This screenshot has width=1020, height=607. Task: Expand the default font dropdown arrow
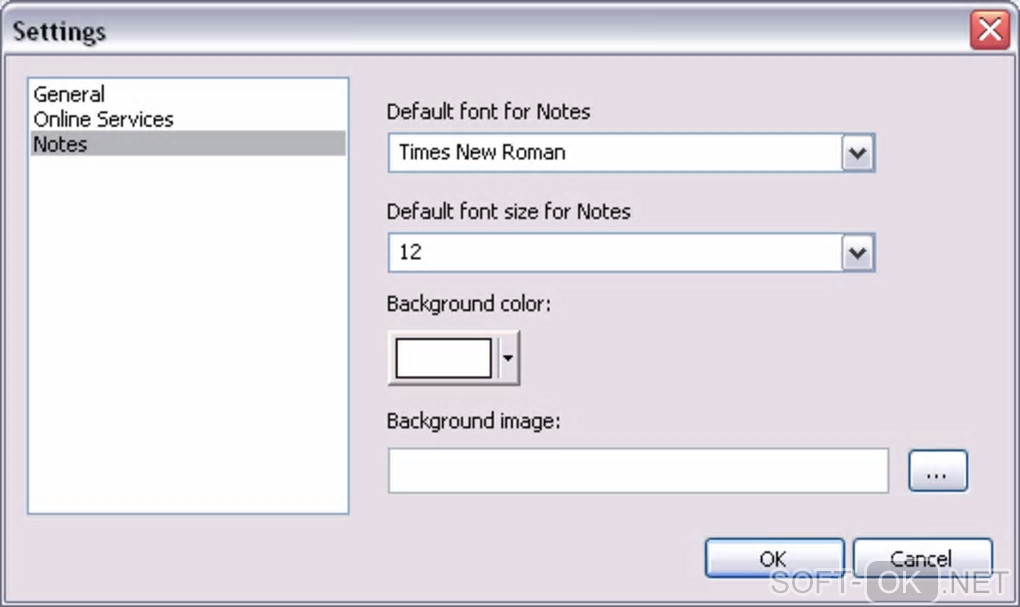tap(857, 153)
